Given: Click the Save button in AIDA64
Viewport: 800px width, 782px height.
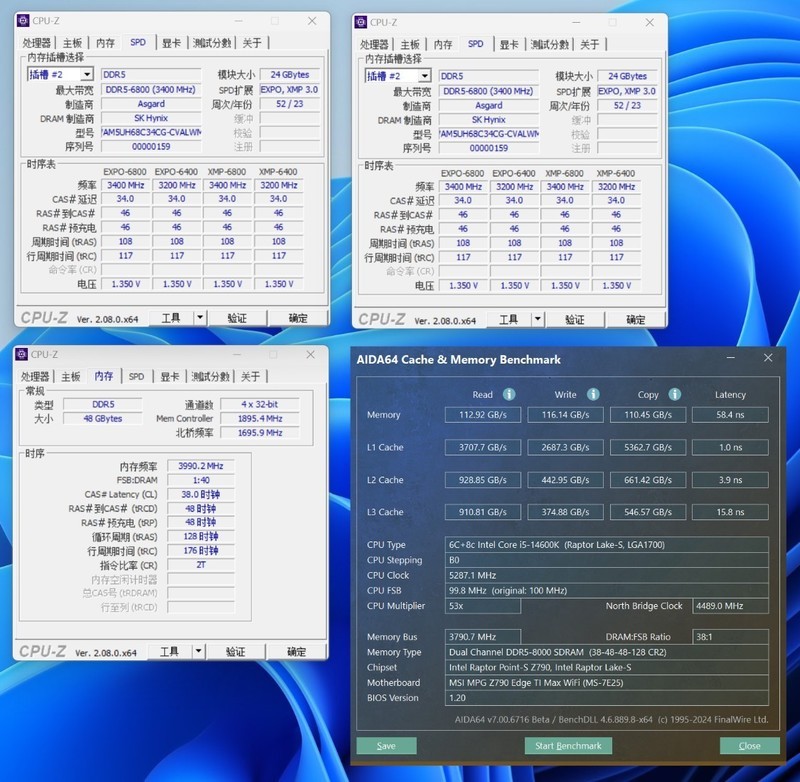Looking at the screenshot, I should tap(385, 746).
